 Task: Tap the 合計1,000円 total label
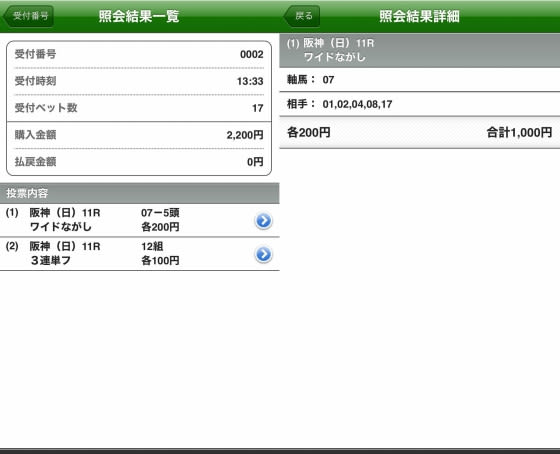(x=519, y=133)
